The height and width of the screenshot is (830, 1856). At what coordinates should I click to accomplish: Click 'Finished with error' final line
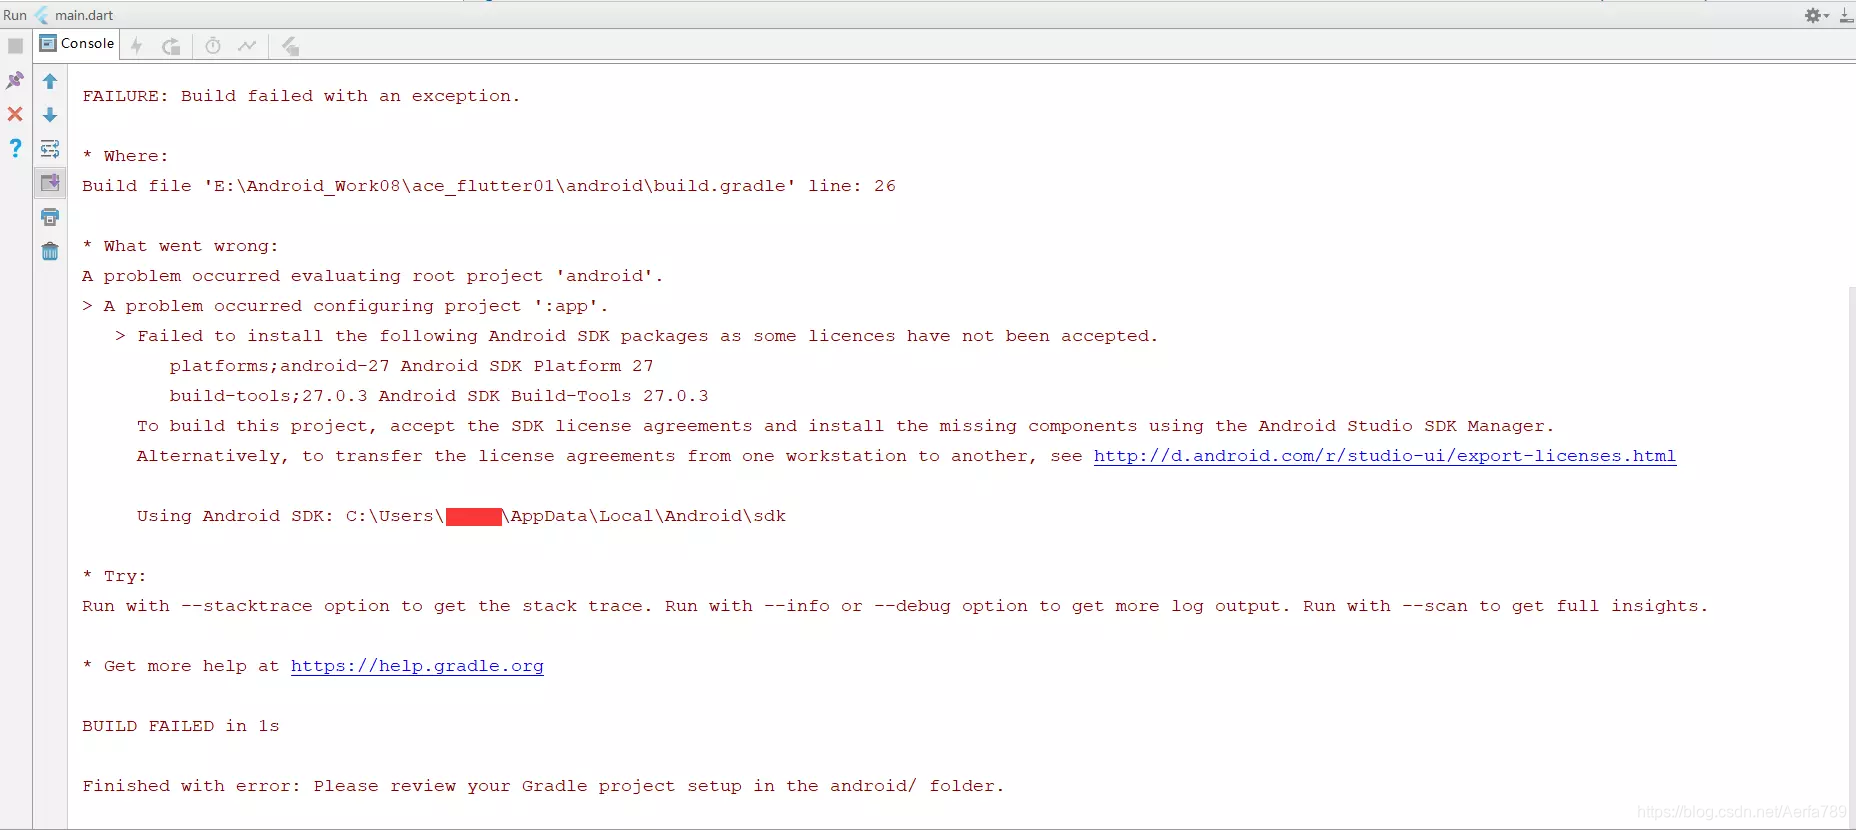542,786
